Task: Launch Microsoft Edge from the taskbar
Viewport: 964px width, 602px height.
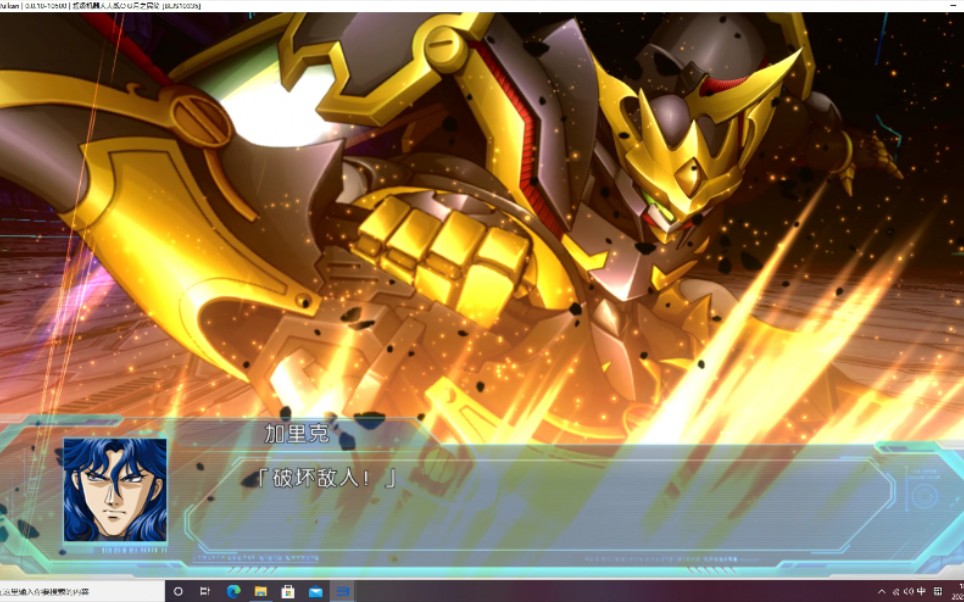Action: point(233,592)
